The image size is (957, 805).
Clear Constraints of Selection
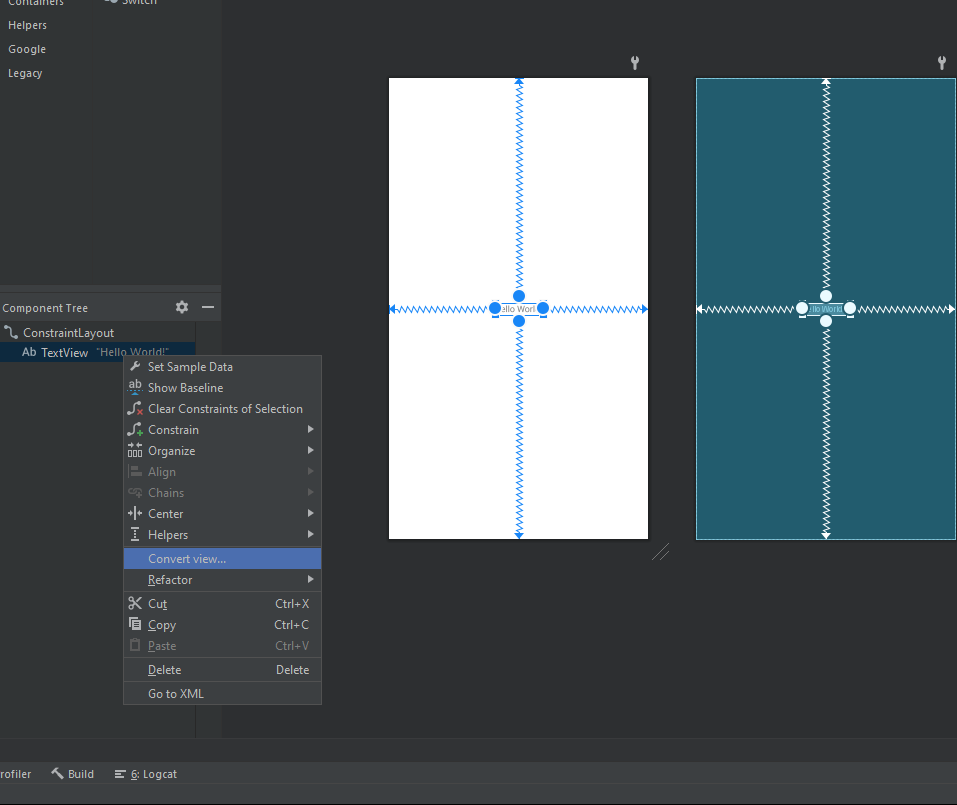point(225,409)
